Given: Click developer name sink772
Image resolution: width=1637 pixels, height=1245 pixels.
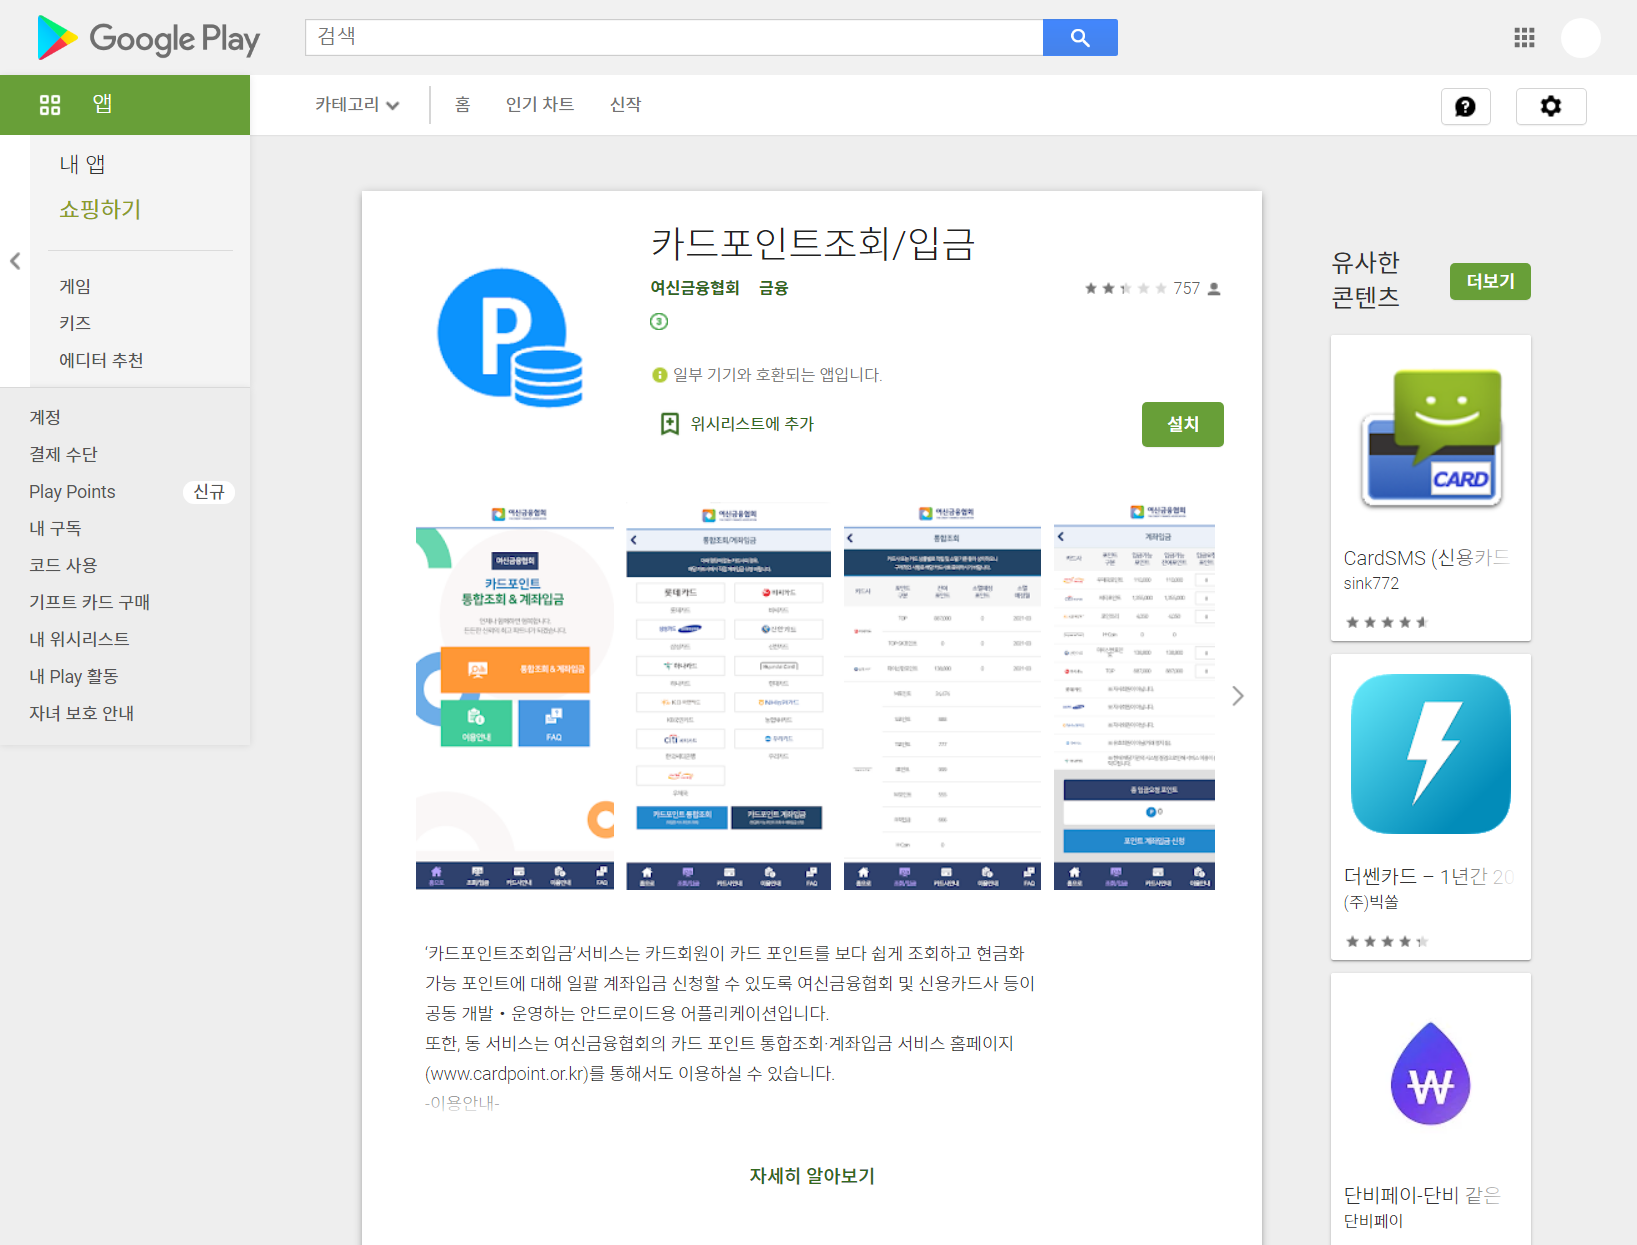Looking at the screenshot, I should tap(1371, 583).
